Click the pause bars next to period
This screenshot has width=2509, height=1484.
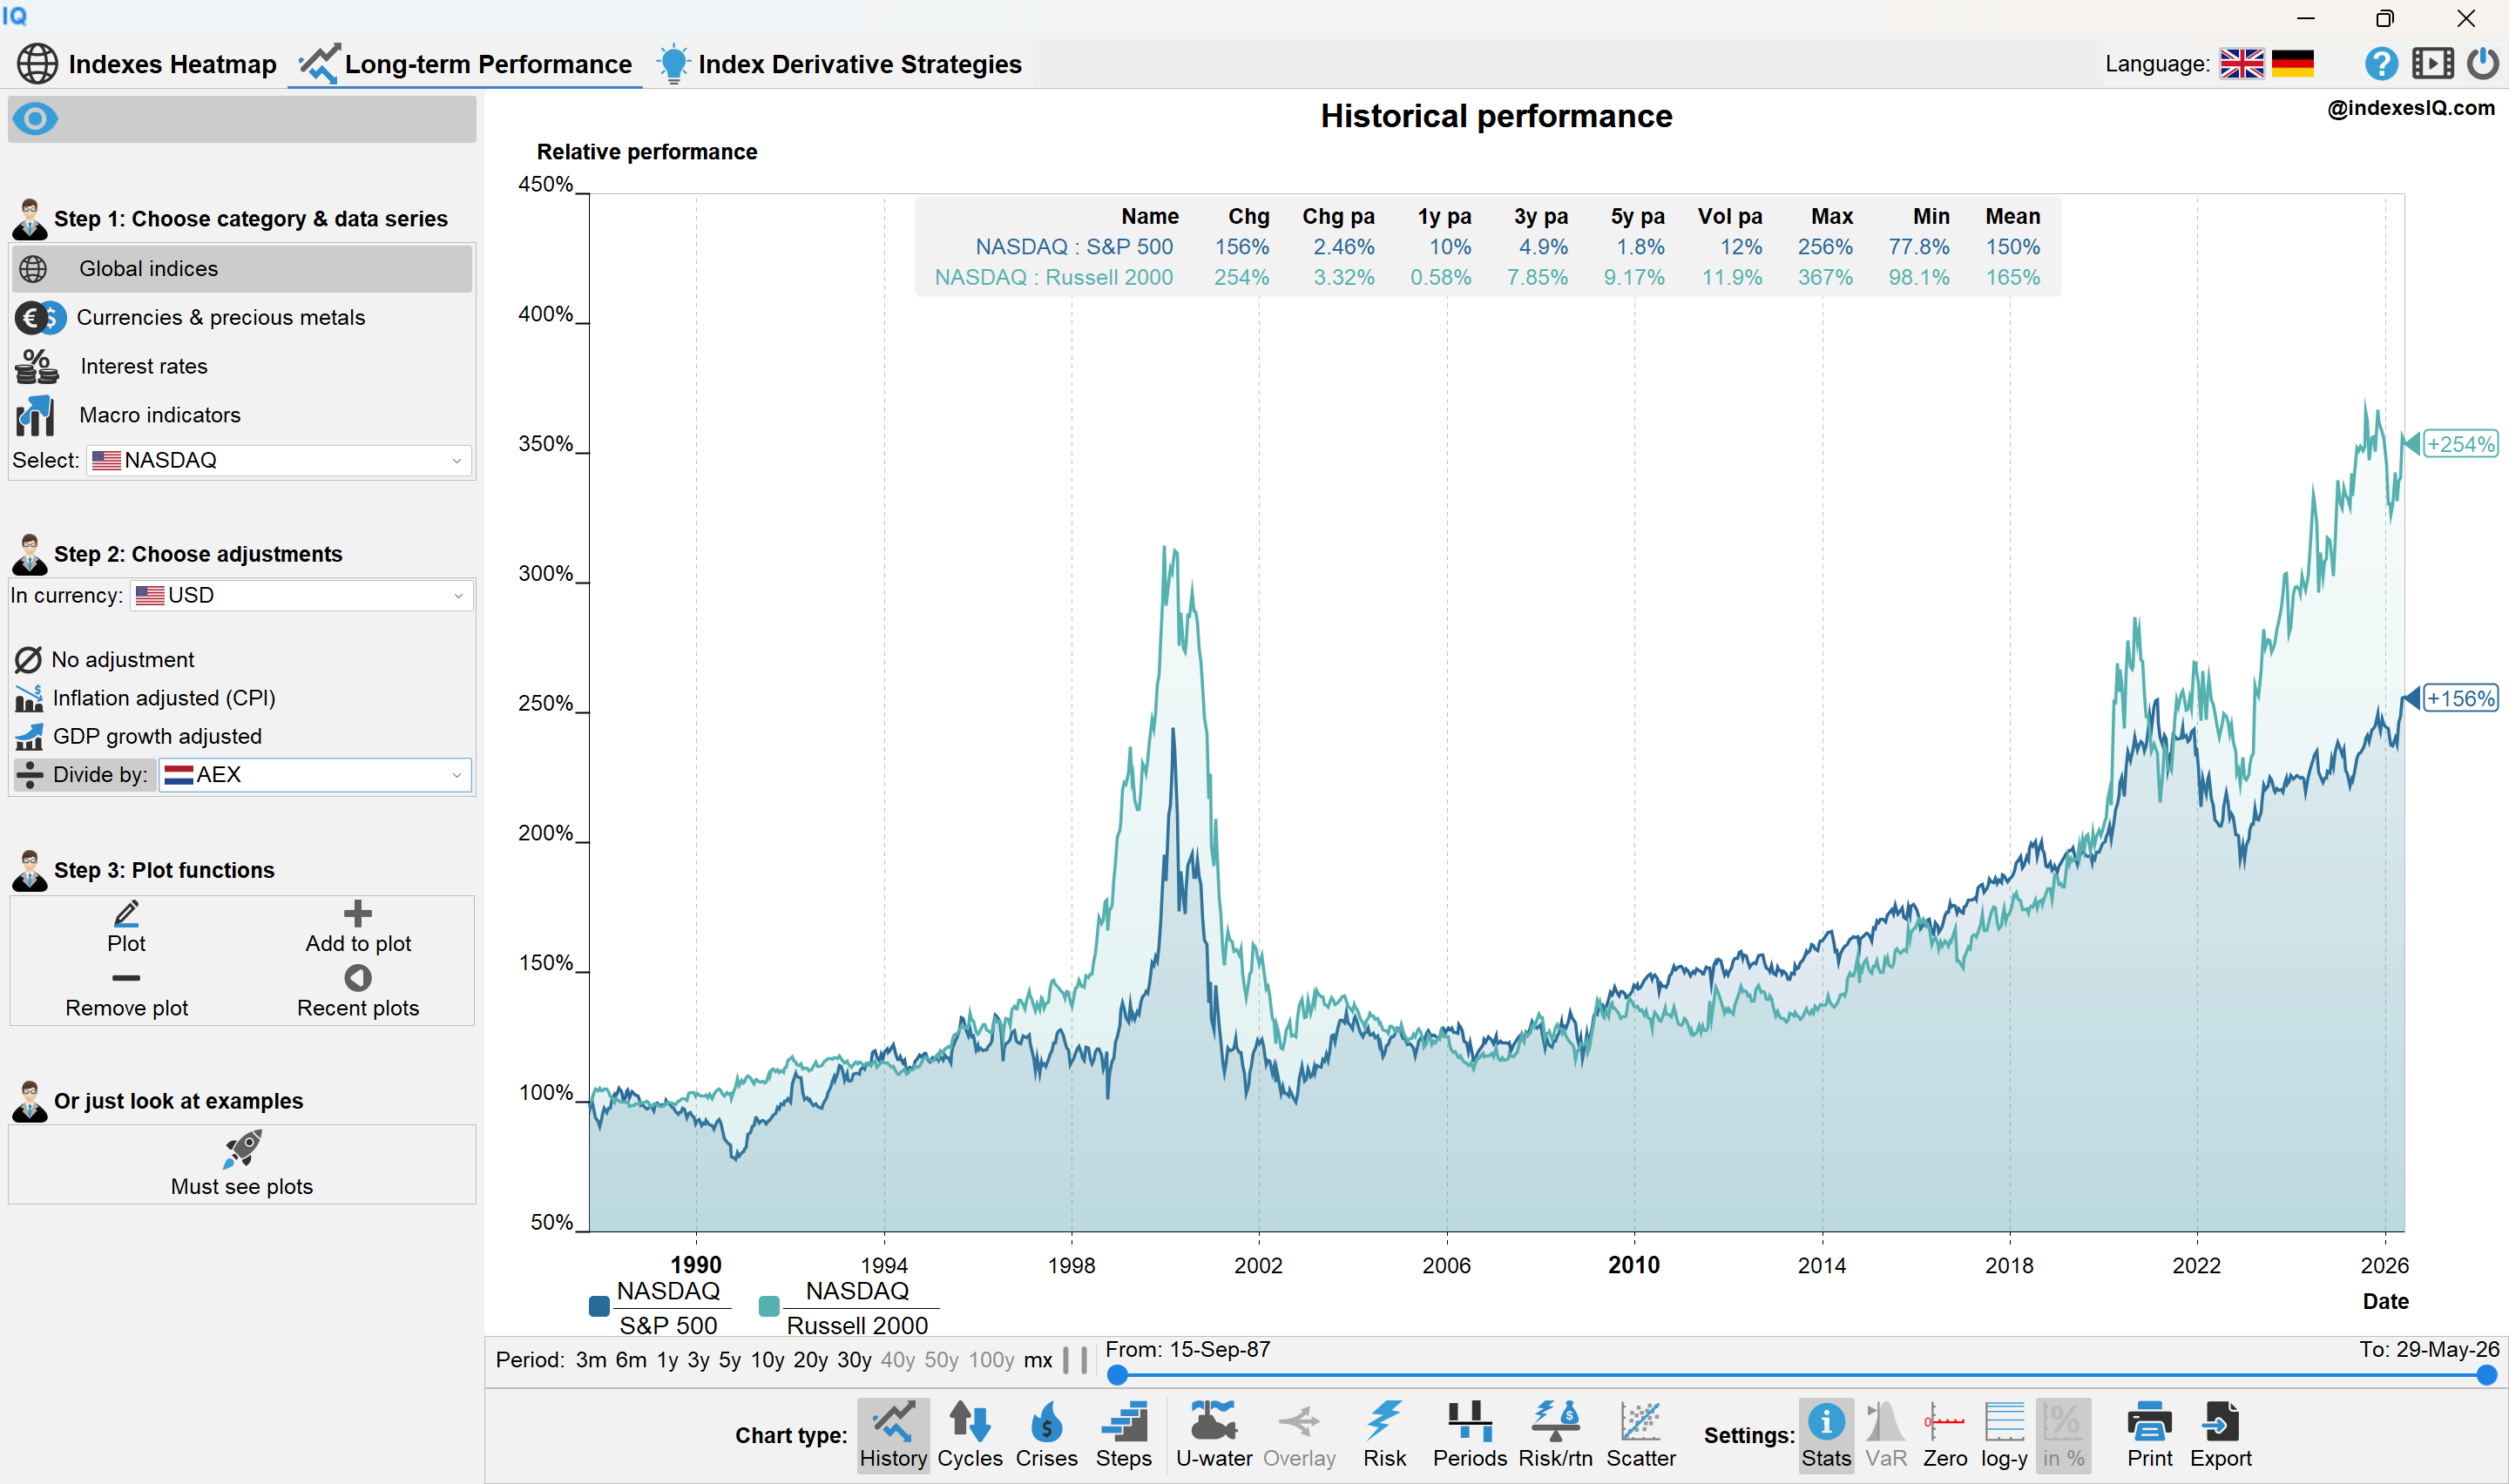[x=1075, y=1360]
